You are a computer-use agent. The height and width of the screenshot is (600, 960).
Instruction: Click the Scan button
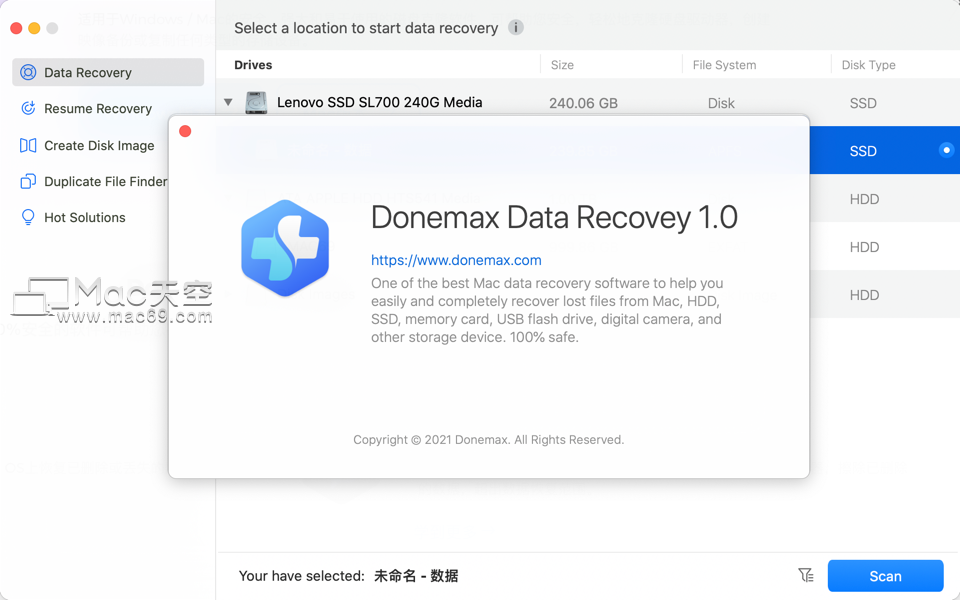(x=885, y=576)
